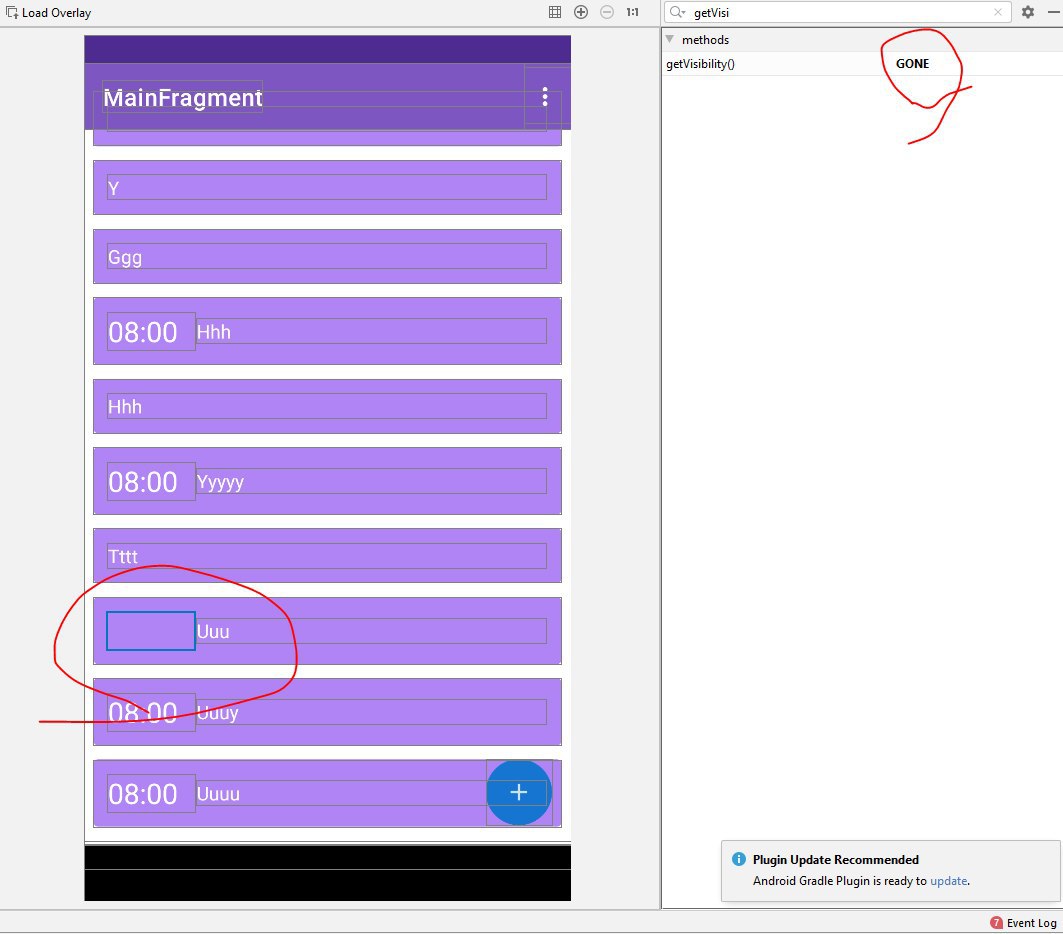Select the Tttt list item
Screen dimensions: 1063x934
point(327,555)
